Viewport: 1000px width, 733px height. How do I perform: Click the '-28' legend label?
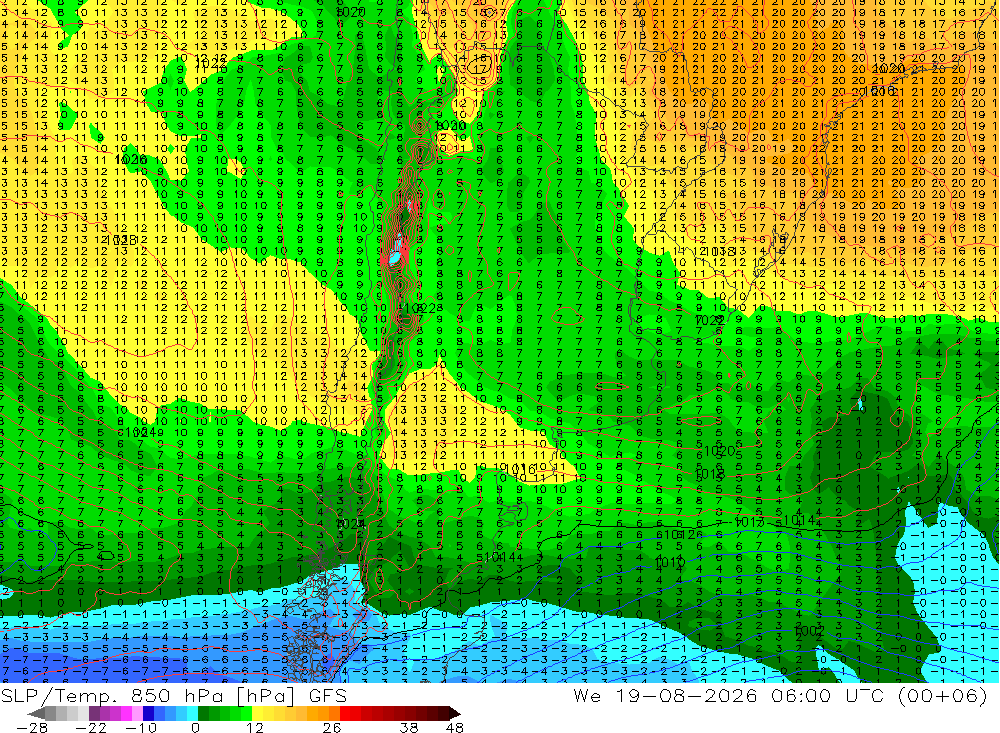click(32, 728)
